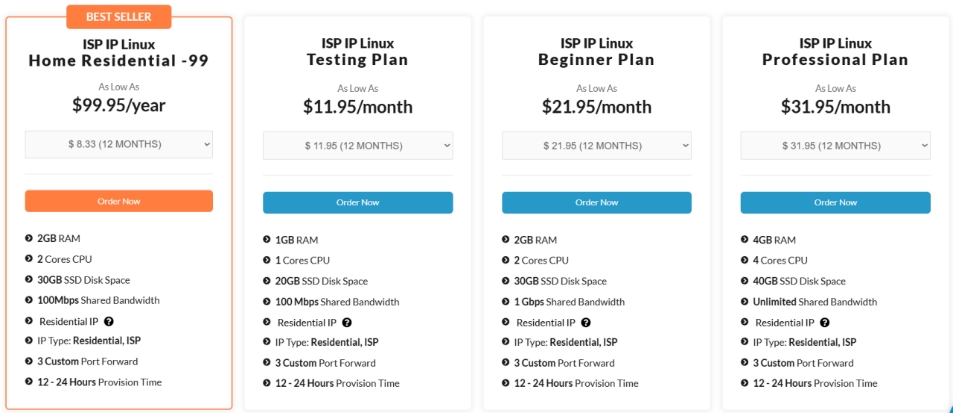Image resolution: width=953 pixels, height=413 pixels.
Task: Click the Residential IP help icon in Testing Plan
Action: (347, 323)
